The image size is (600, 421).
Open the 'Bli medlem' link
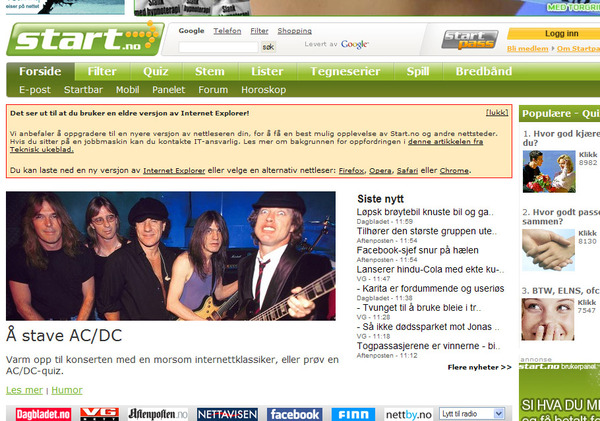(x=528, y=49)
